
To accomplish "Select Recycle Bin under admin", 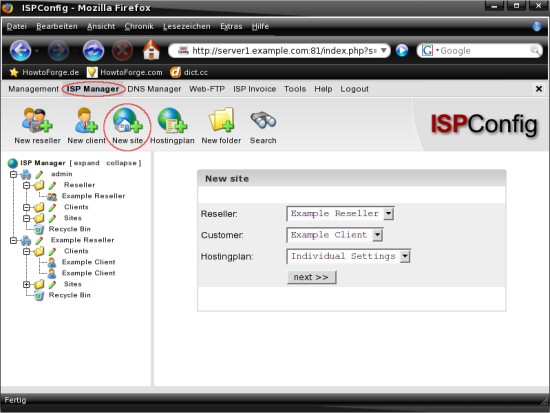I will pyautogui.click(x=69, y=229).
